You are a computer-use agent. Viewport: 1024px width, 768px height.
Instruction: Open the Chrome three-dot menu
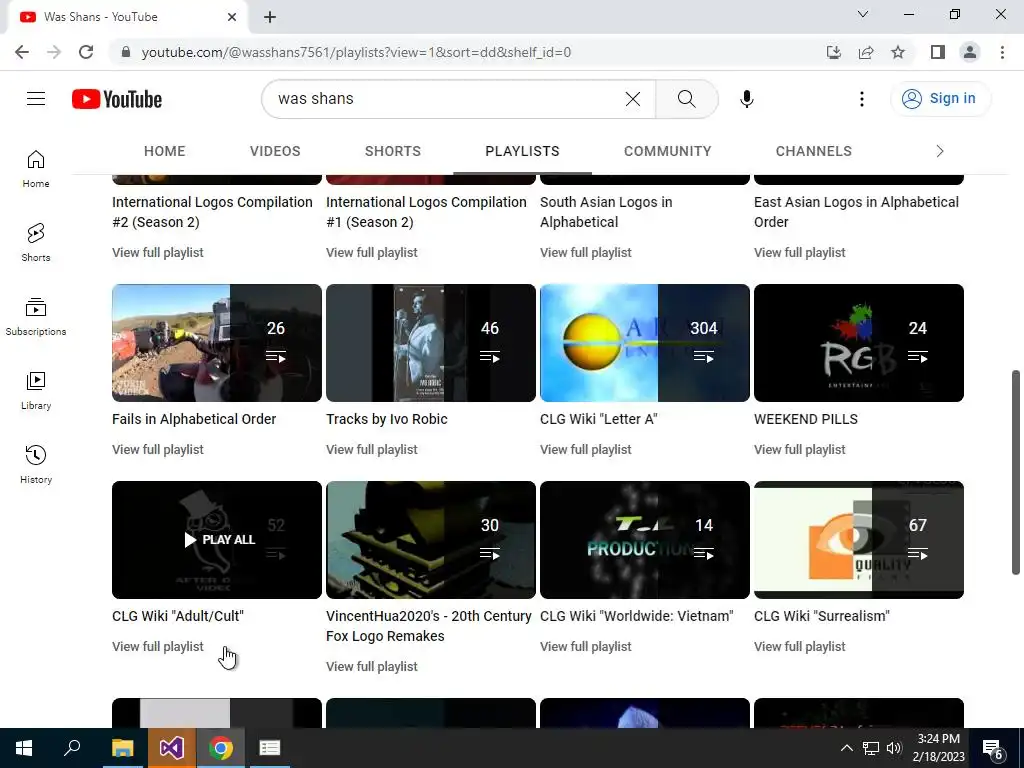pos(1002,52)
